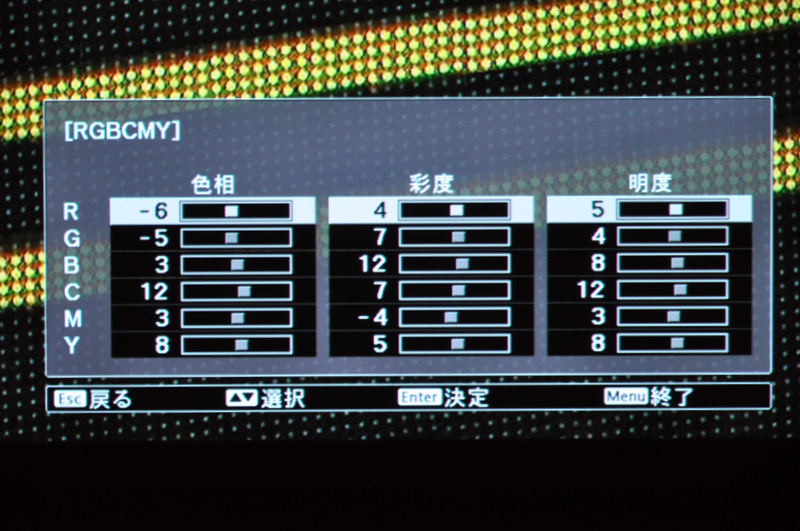800x531 pixels.
Task: Click the Esc key icon for 戻る
Action: tap(70, 399)
